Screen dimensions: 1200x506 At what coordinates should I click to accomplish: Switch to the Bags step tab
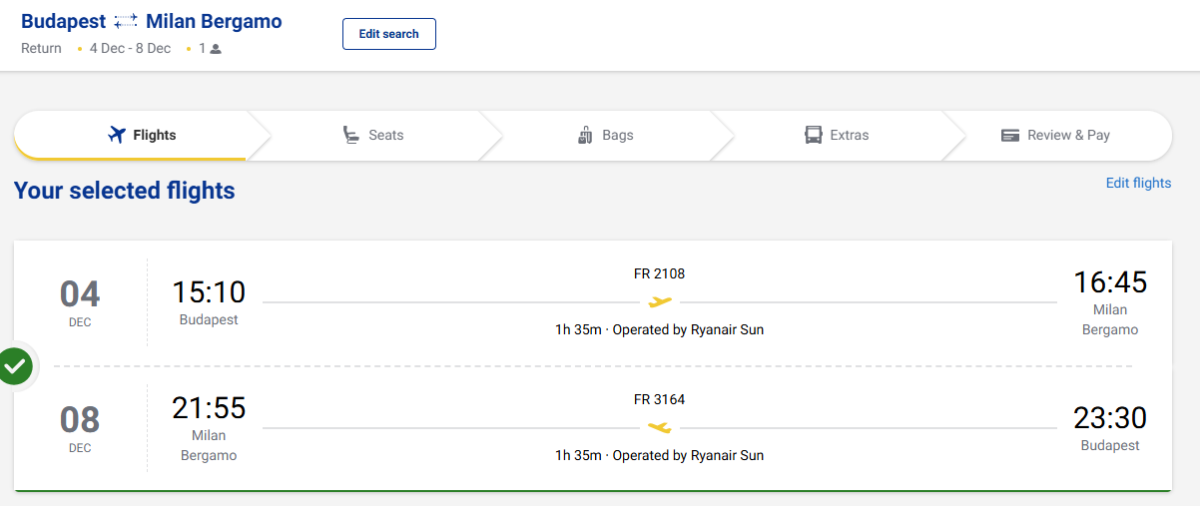click(606, 135)
